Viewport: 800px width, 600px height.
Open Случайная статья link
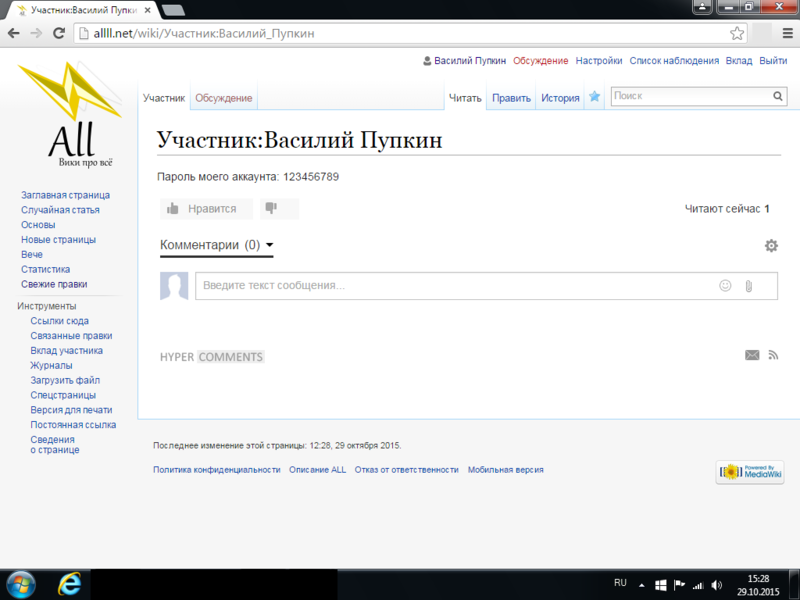[60, 210]
